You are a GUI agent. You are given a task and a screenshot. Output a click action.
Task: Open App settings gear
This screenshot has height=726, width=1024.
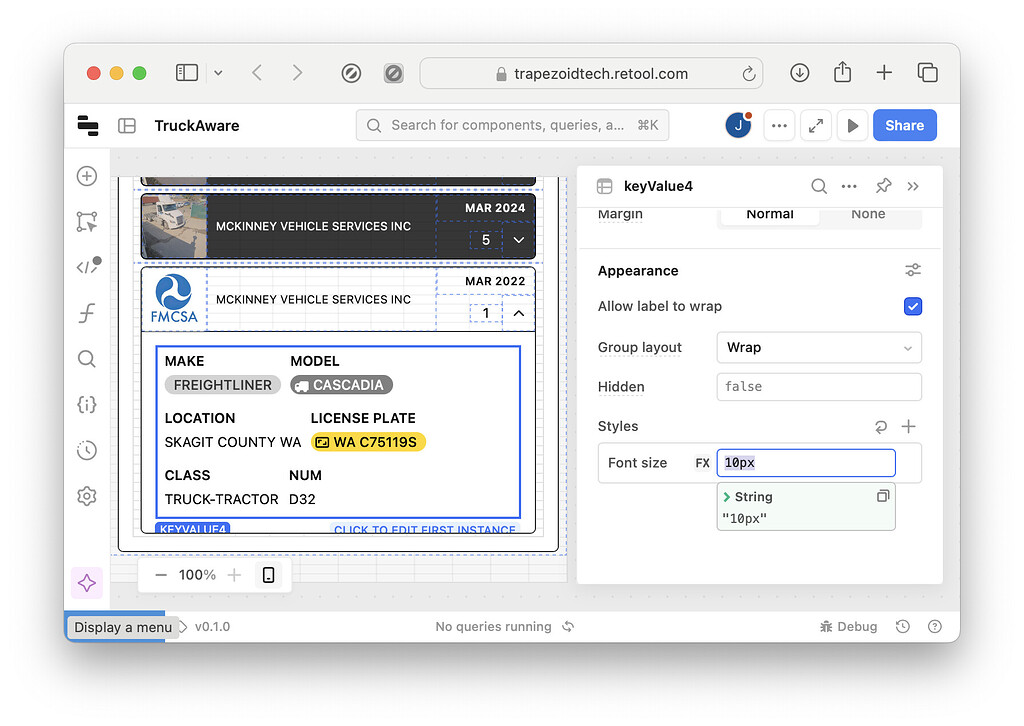click(87, 496)
